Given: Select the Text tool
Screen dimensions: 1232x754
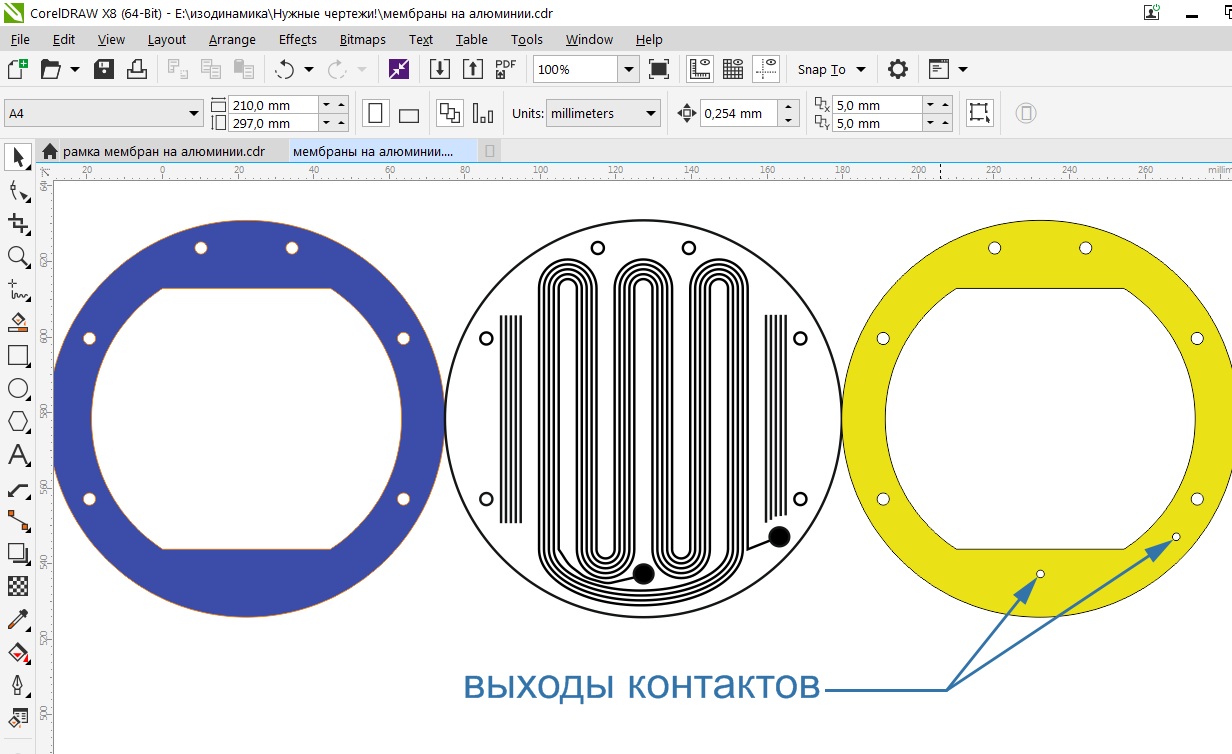Looking at the screenshot, I should [18, 455].
